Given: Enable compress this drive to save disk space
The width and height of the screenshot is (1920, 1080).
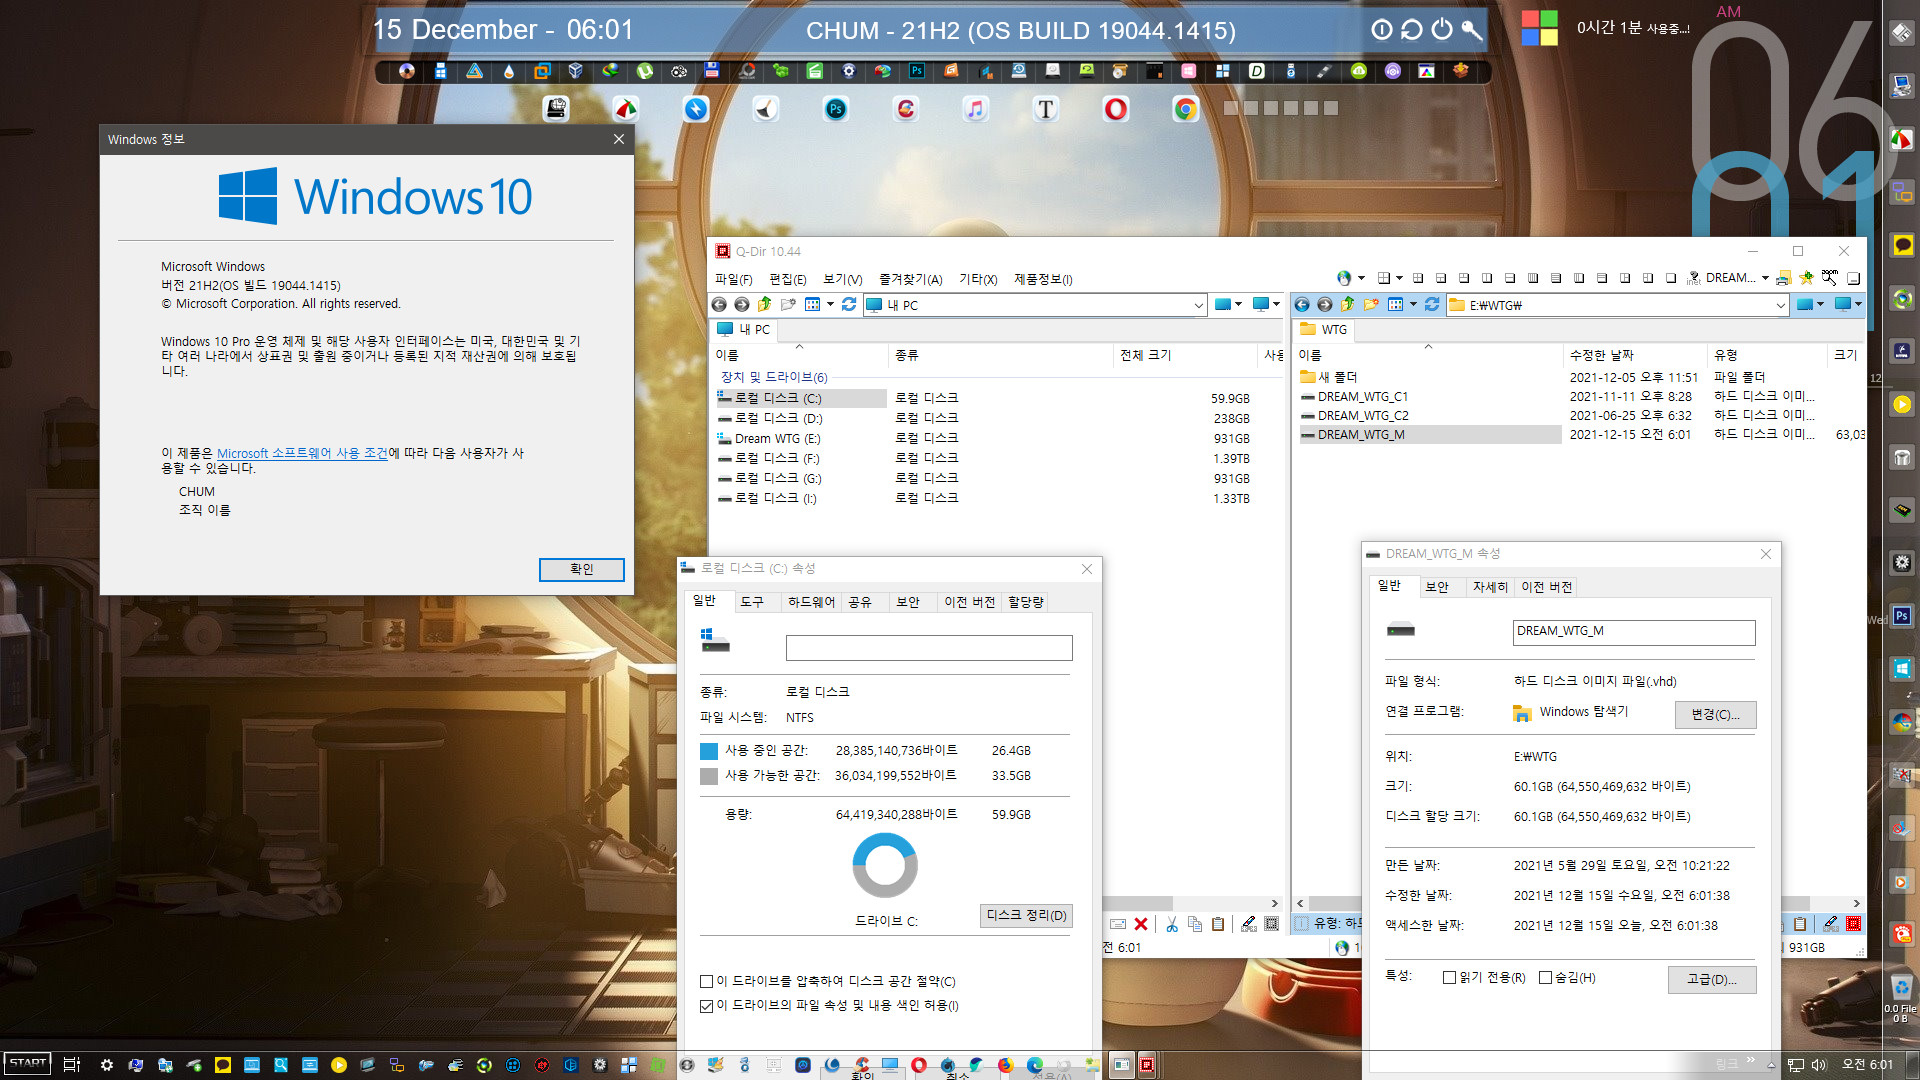Looking at the screenshot, I should point(707,981).
